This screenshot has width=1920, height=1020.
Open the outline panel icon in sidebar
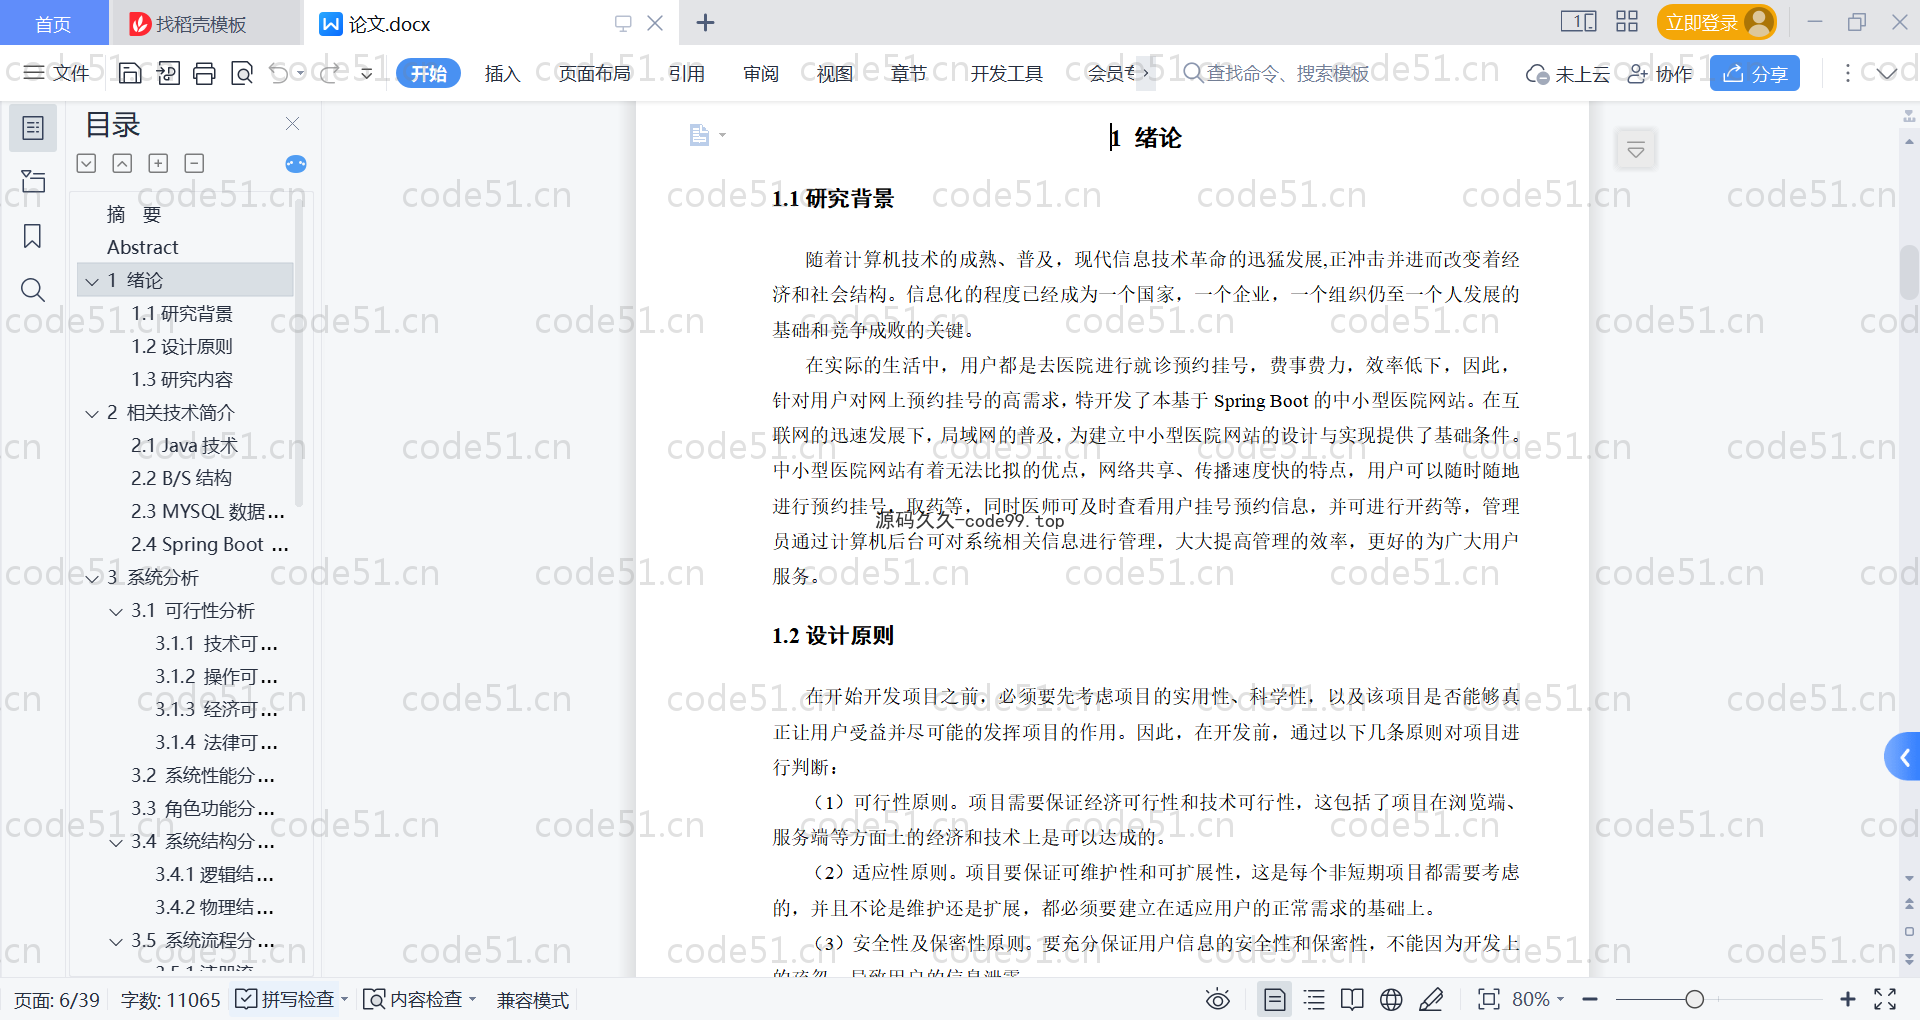32,128
